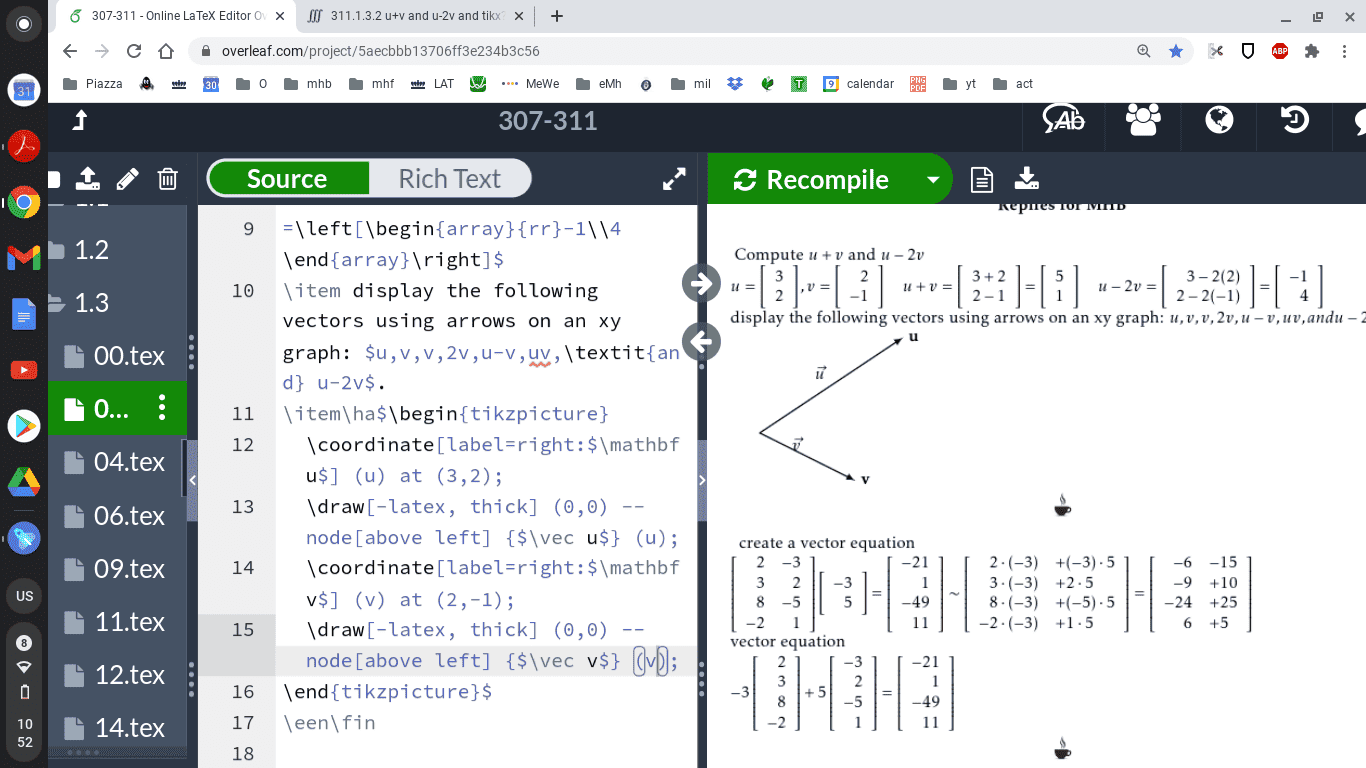Open the Chrome Extensions puzzle icon
The image size is (1366, 768).
pyautogui.click(x=1311, y=51)
